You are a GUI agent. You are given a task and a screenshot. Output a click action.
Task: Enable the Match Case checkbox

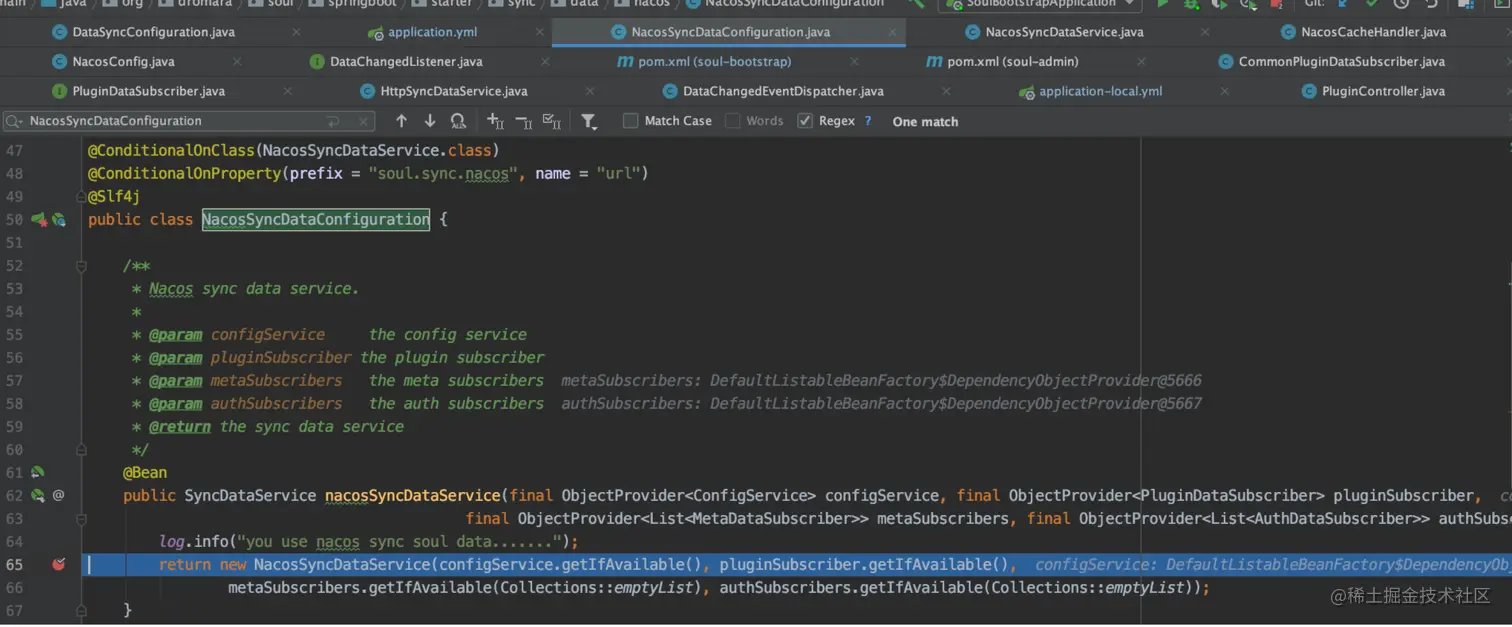point(630,121)
